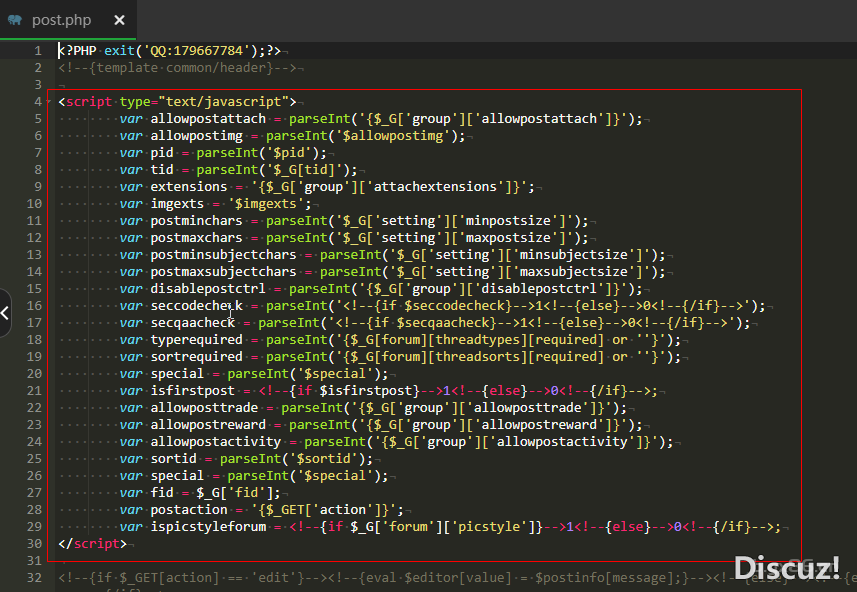Click line number 1 in gutter

click(x=38, y=51)
